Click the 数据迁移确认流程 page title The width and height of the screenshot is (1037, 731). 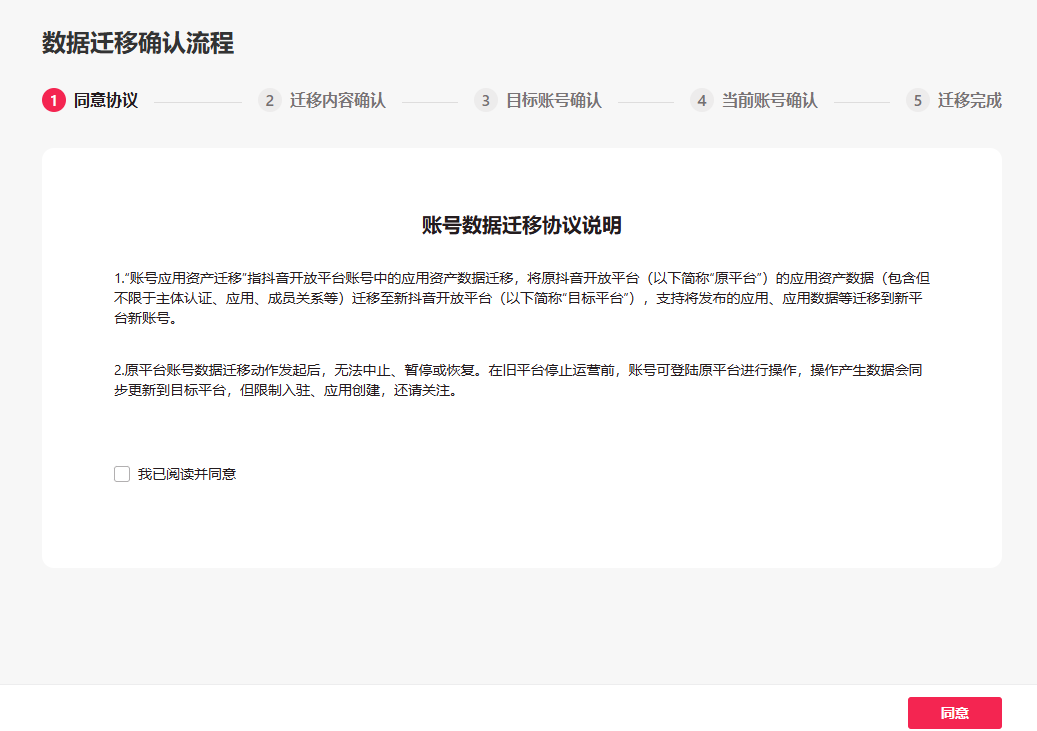pyautogui.click(x=138, y=43)
